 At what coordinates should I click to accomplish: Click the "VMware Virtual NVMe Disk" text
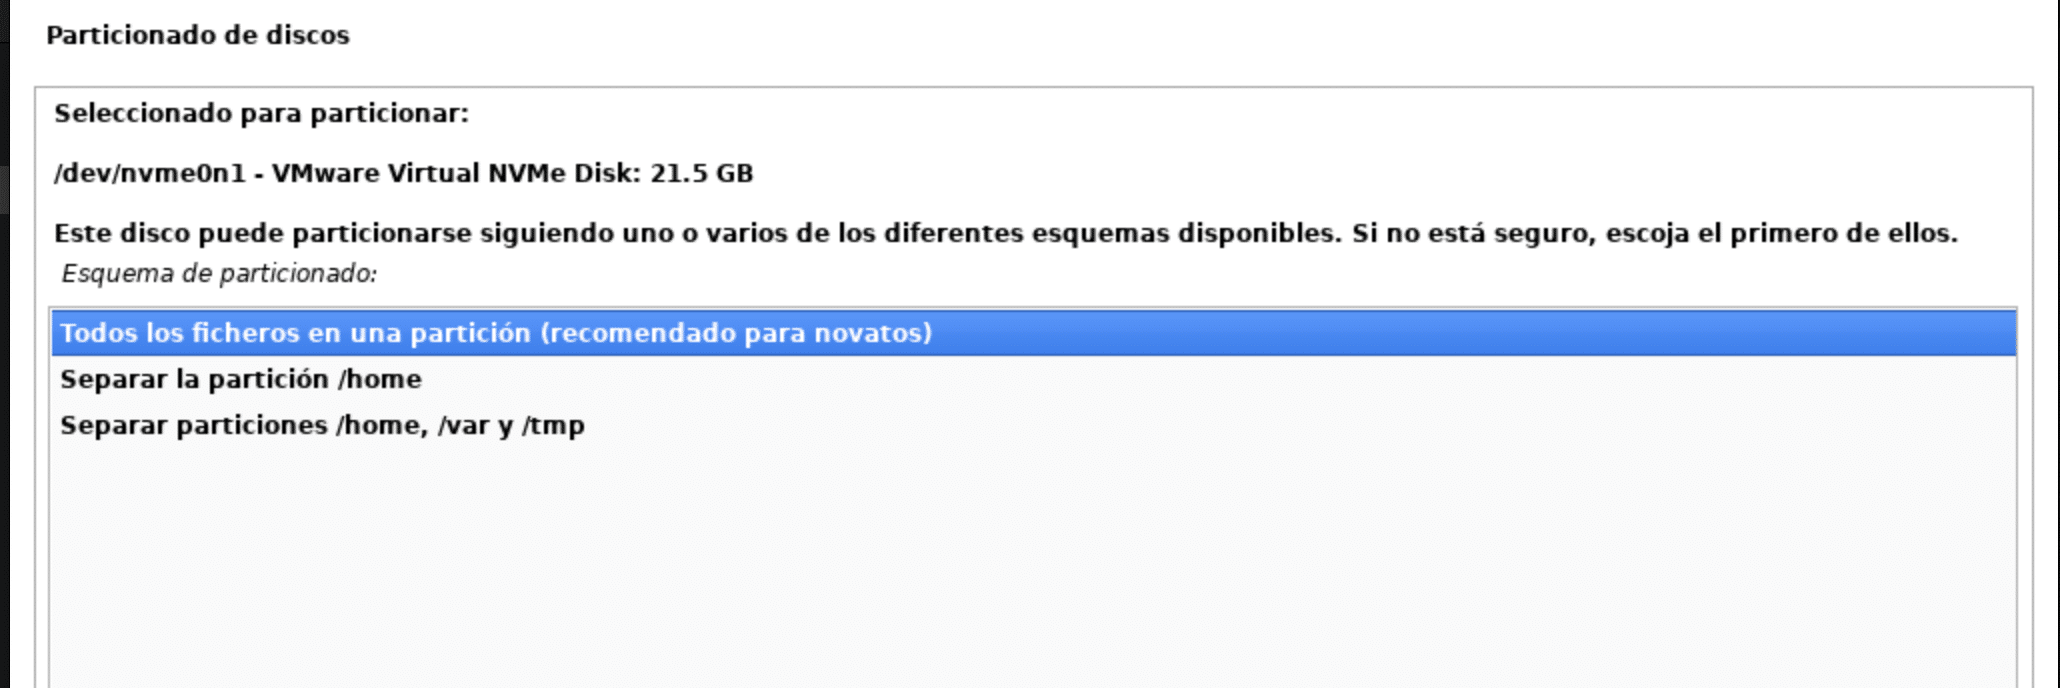click(x=456, y=173)
